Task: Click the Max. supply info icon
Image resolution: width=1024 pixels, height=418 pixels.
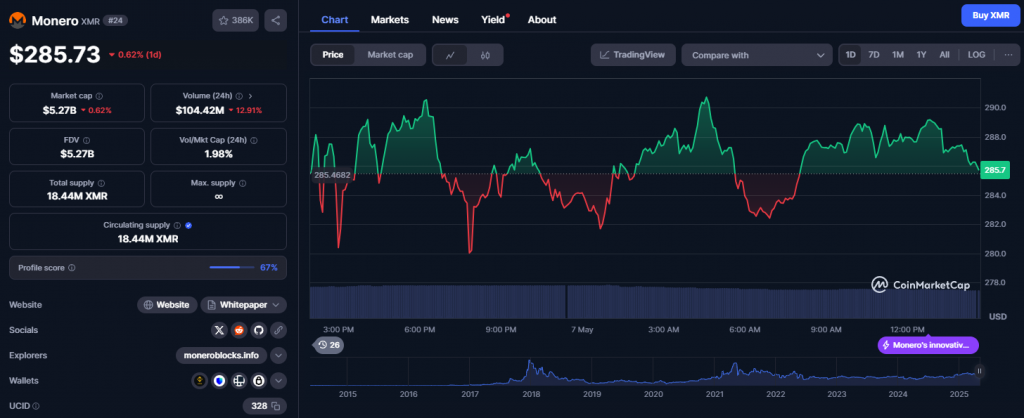Action: click(243, 184)
